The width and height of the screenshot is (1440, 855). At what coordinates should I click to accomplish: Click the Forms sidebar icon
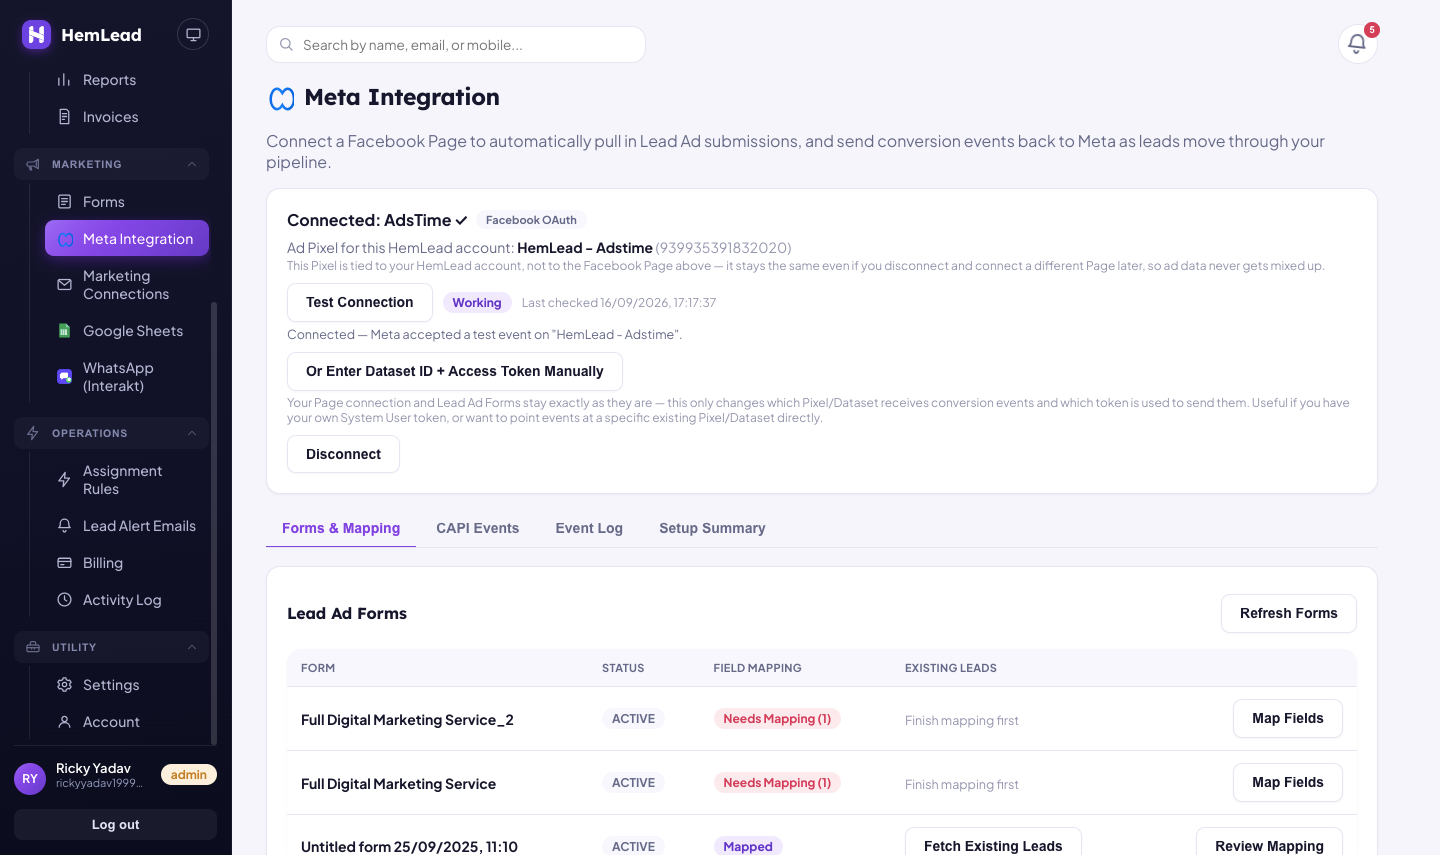64,202
